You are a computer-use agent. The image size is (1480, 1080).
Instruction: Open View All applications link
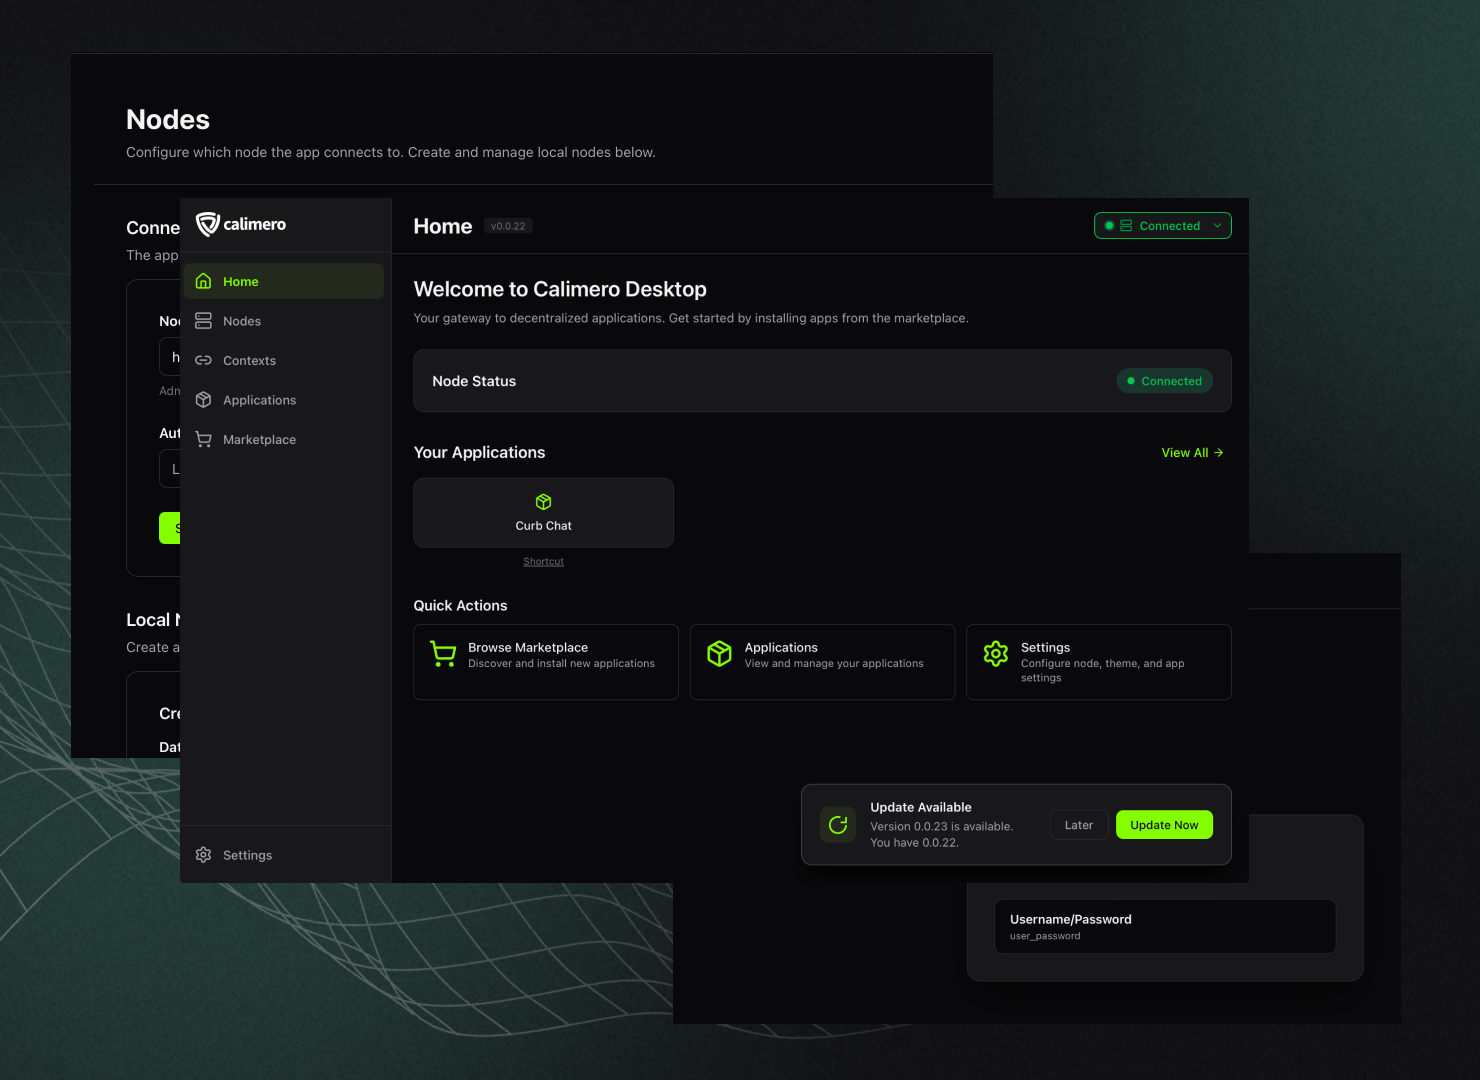tap(1191, 452)
